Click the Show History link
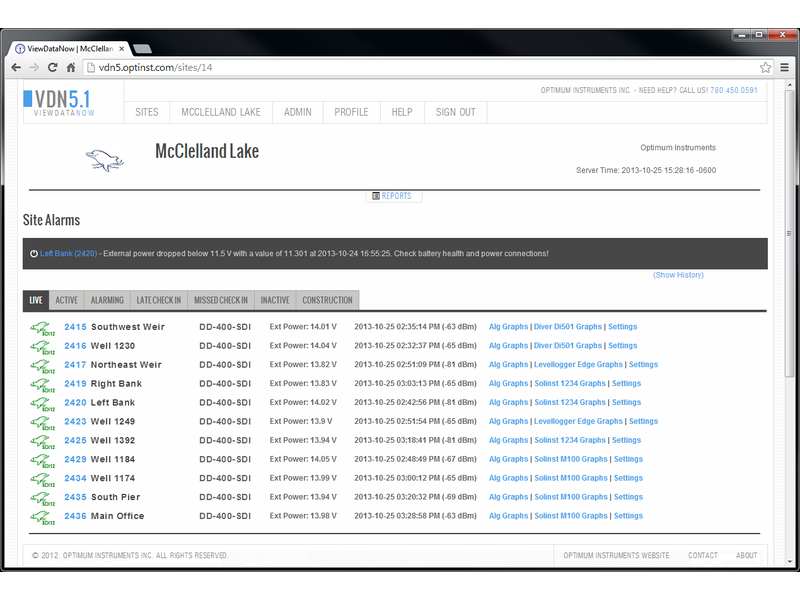Image resolution: width=800 pixels, height=600 pixels. (679, 275)
